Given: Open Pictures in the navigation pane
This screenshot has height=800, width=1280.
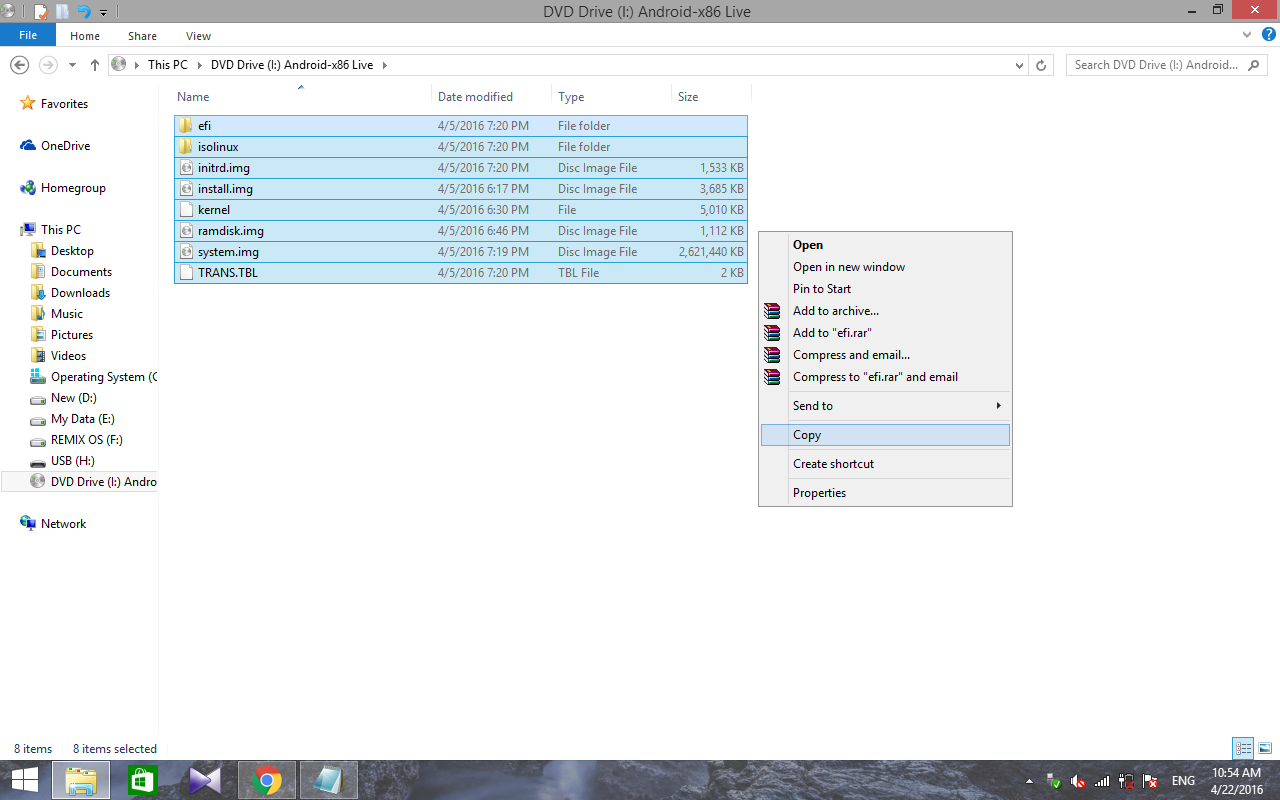Looking at the screenshot, I should tap(72, 335).
